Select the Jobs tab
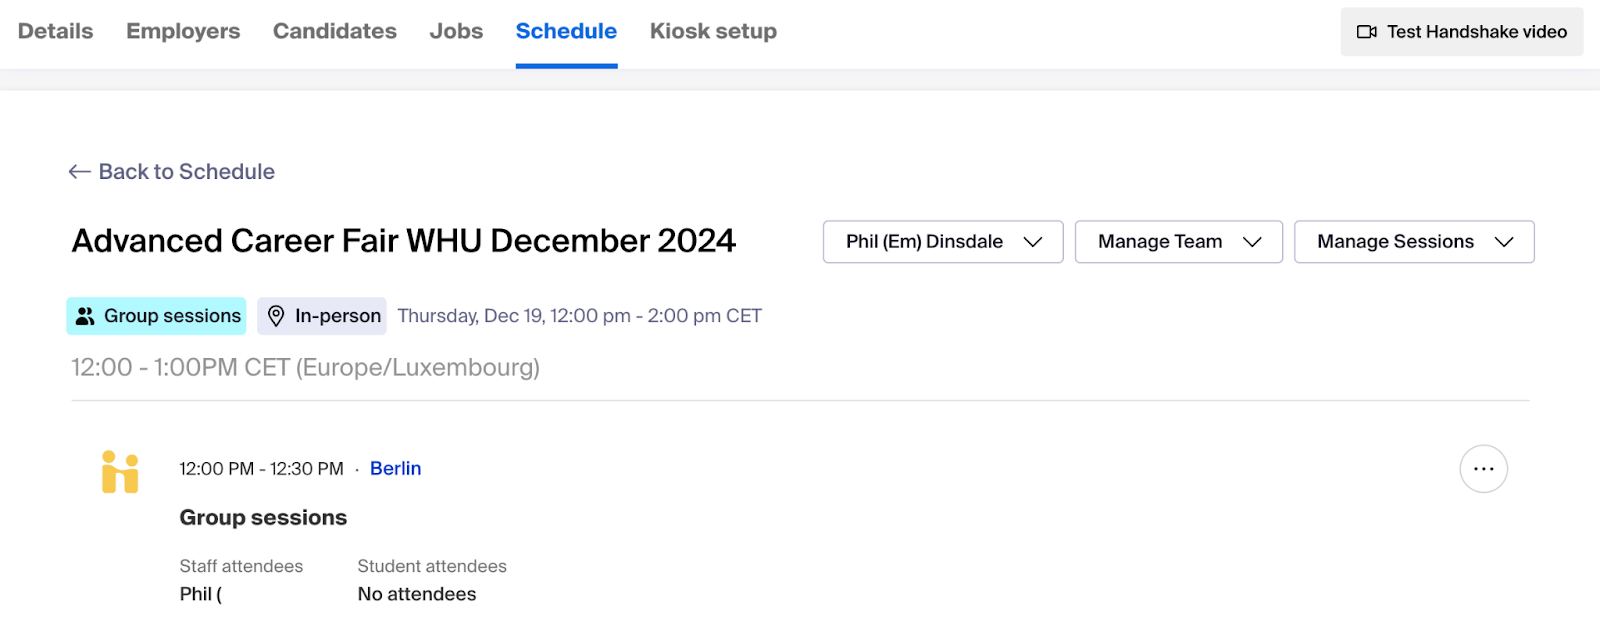The image size is (1600, 634). (x=456, y=32)
